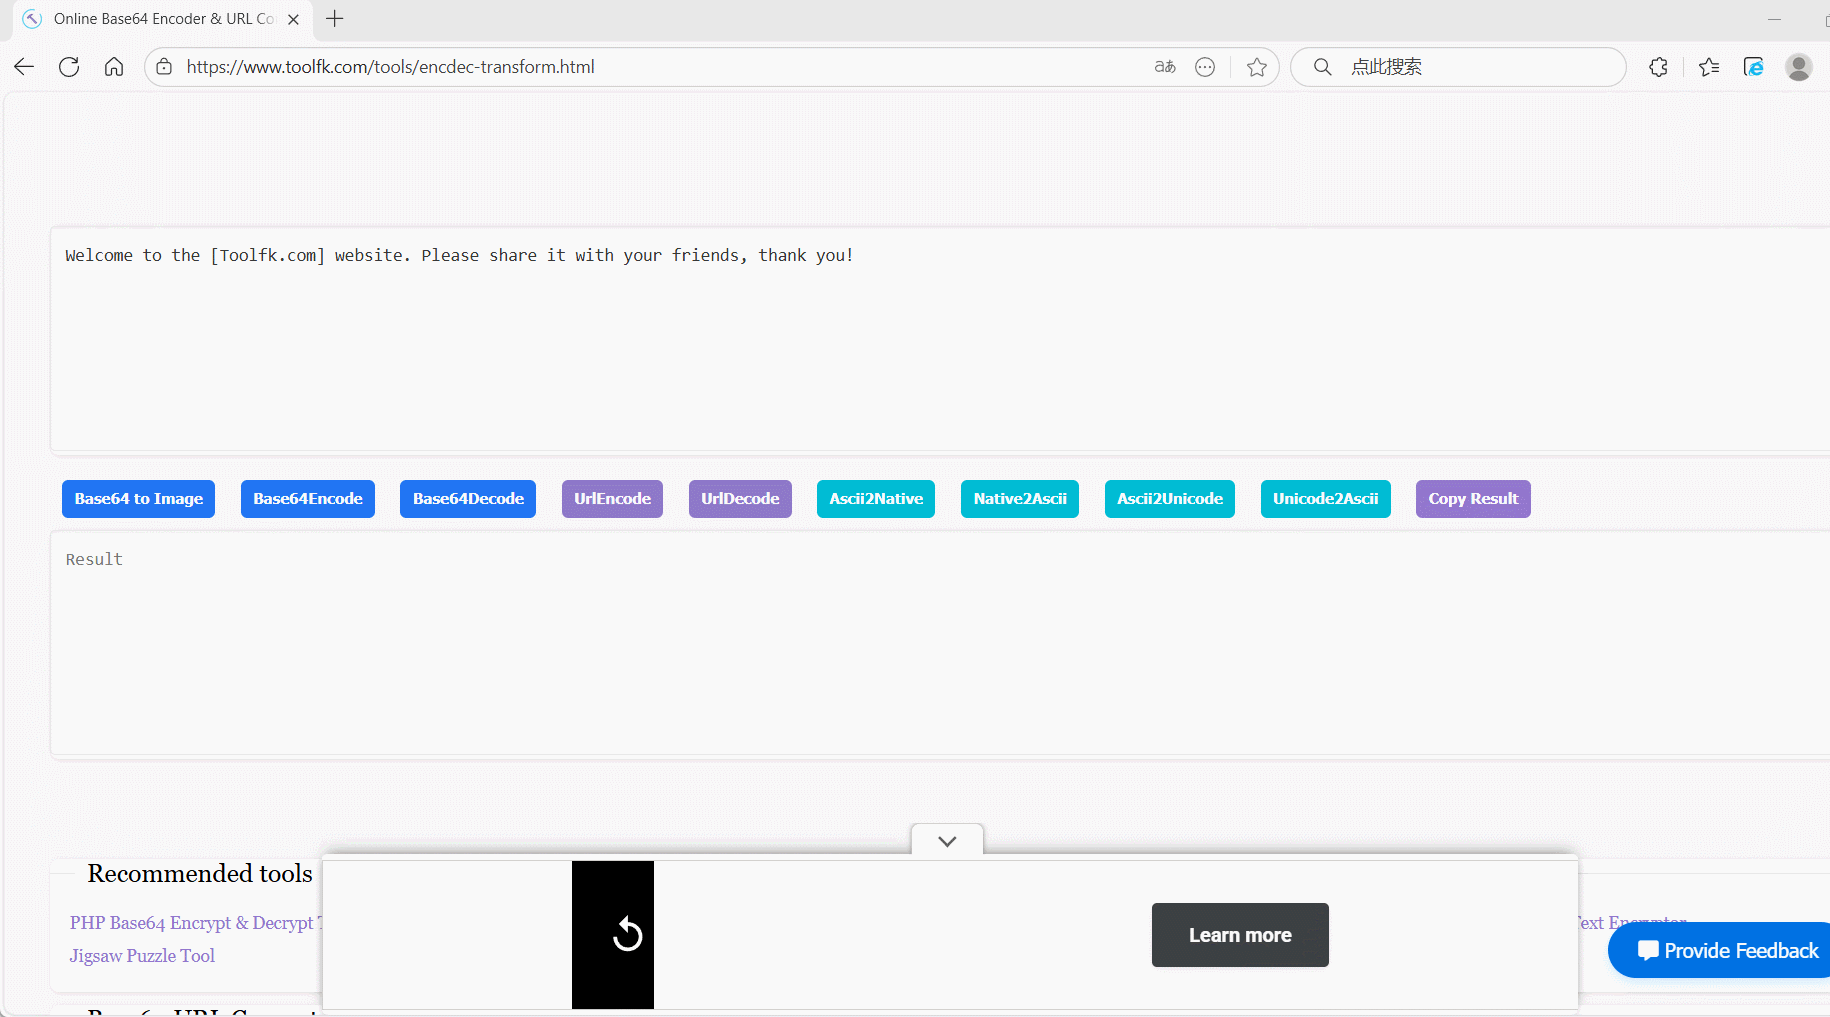The image size is (1830, 1017).
Task: Select the Online Base64 Encoder tab
Action: pyautogui.click(x=162, y=19)
